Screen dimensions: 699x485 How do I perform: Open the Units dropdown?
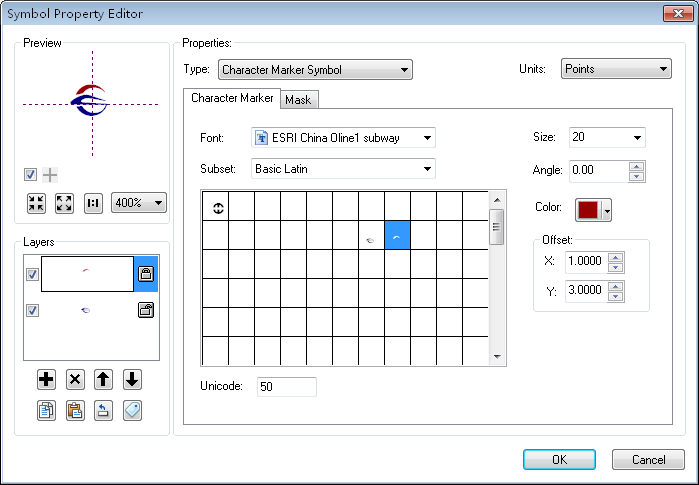click(616, 69)
